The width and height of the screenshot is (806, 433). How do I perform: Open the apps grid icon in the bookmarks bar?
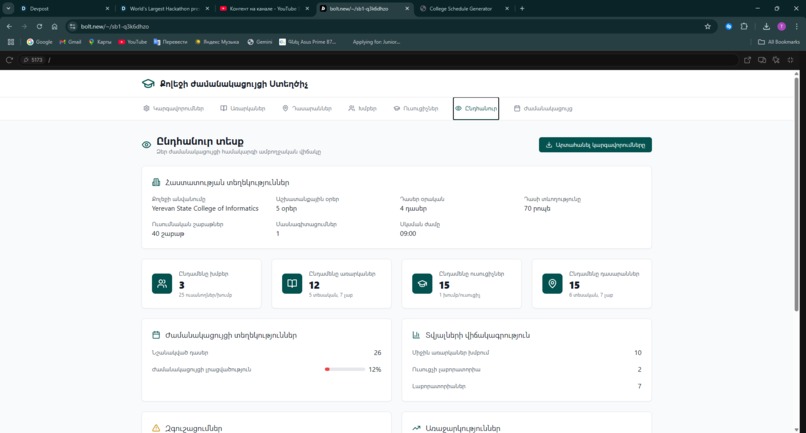pos(11,42)
